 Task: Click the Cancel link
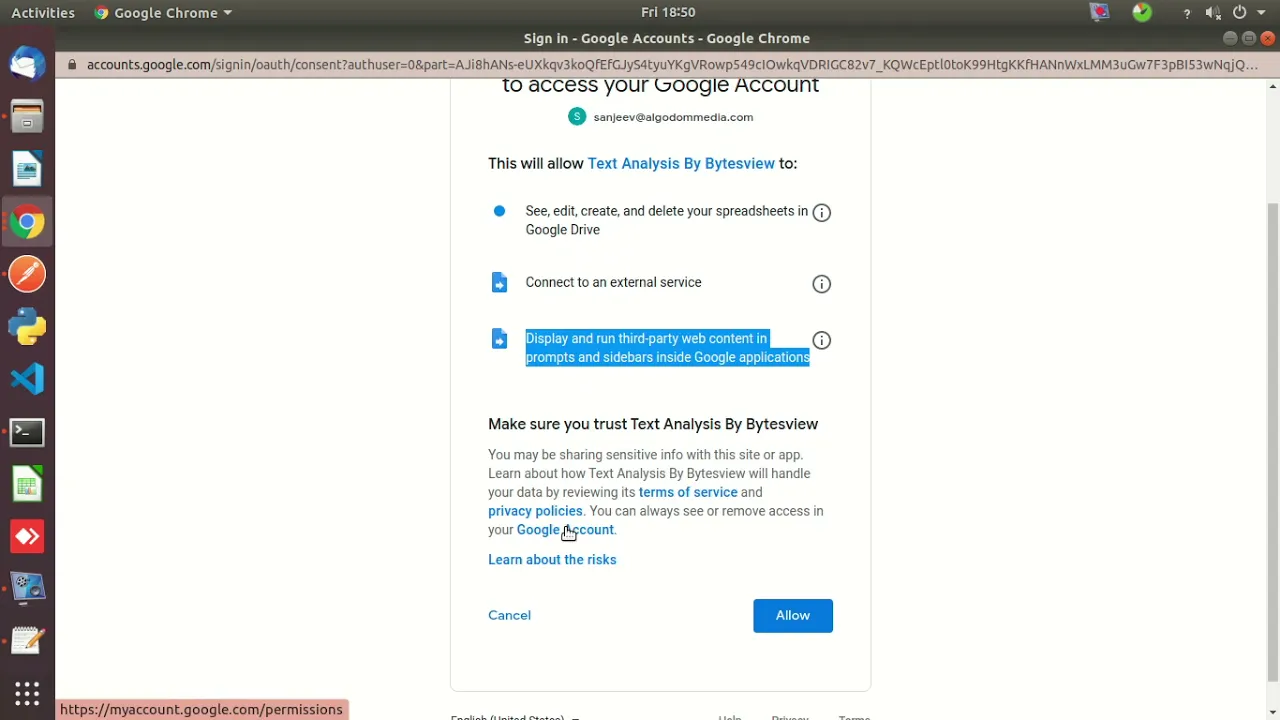[509, 615]
